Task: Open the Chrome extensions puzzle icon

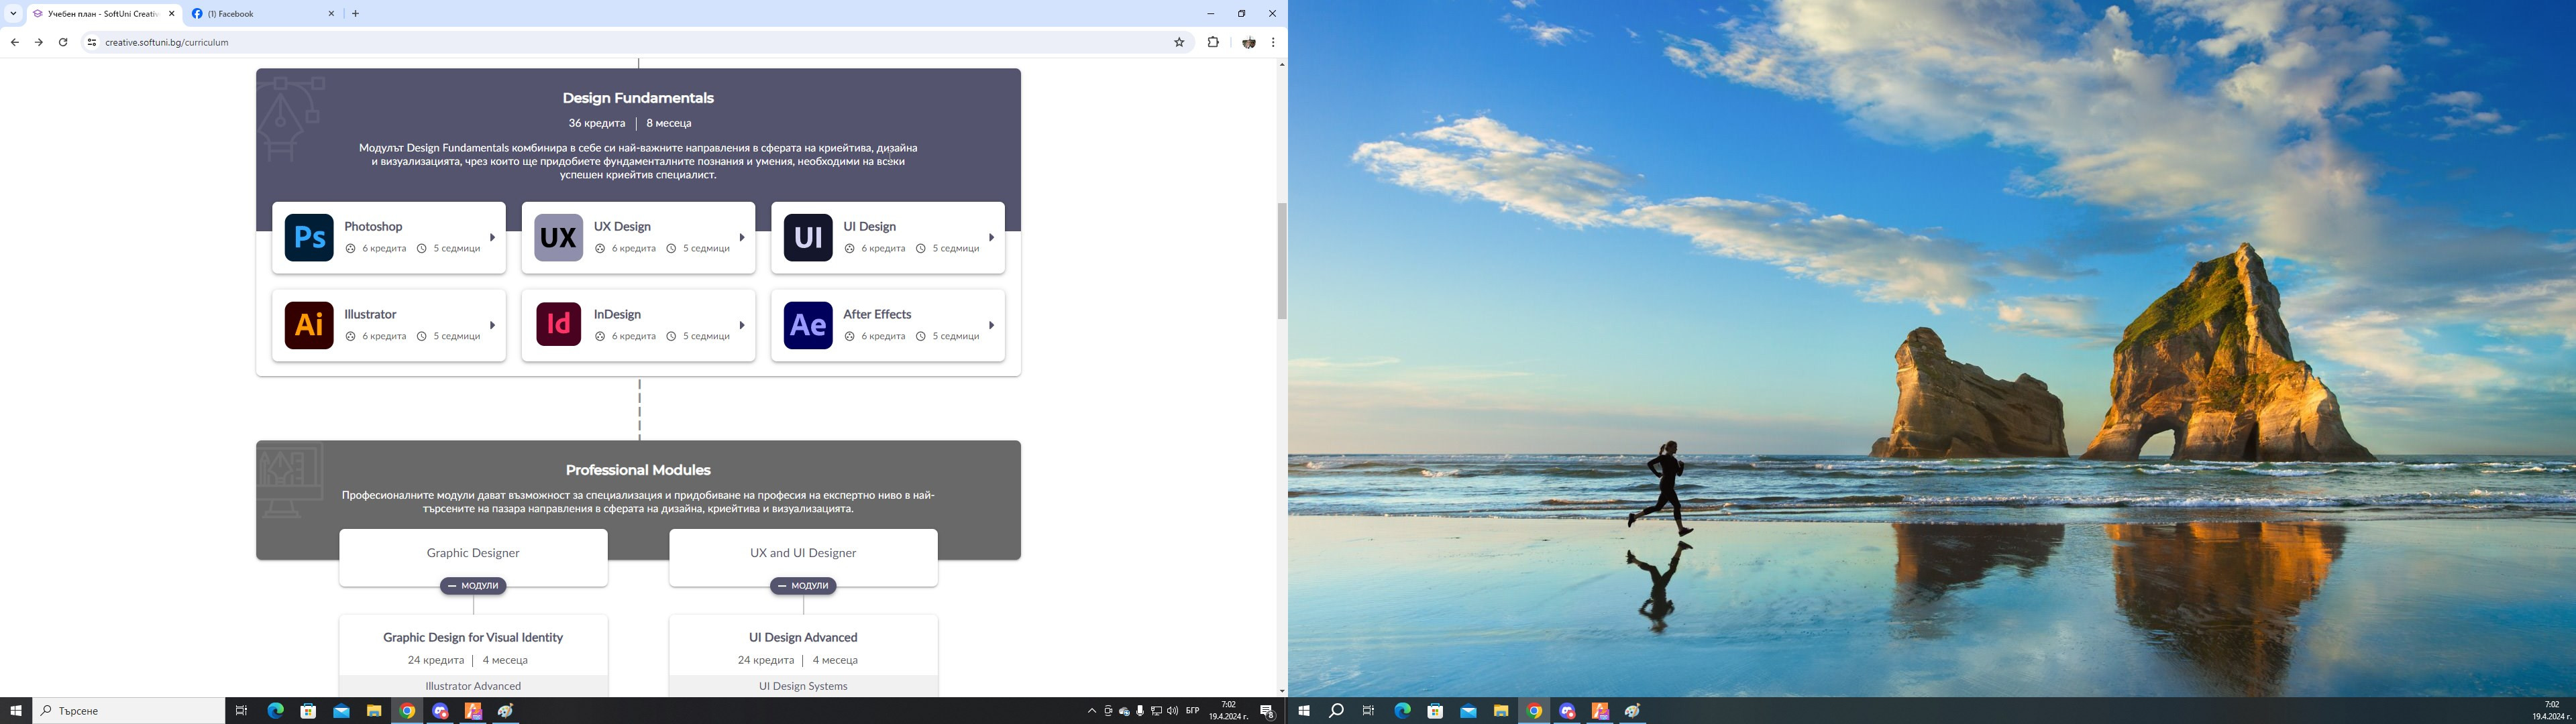Action: (1213, 42)
